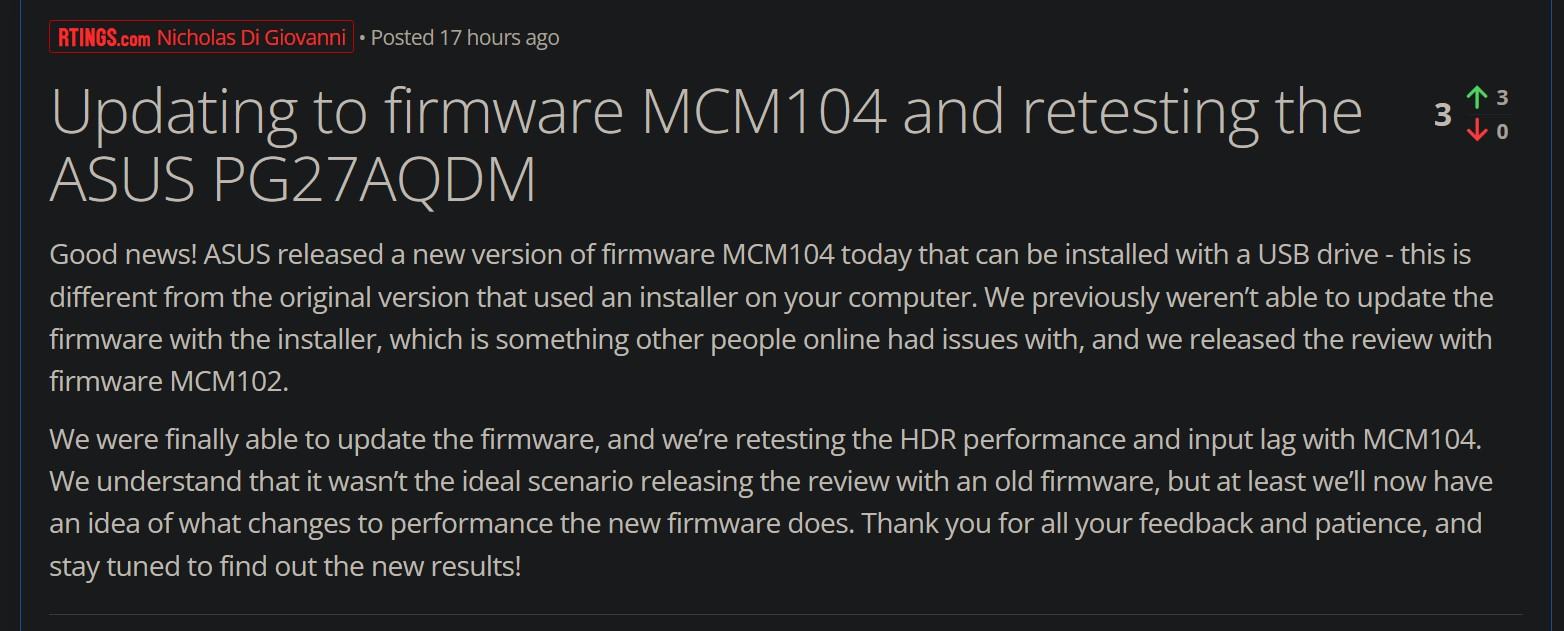1564x631 pixels.
Task: Click the net vote score 3
Action: click(x=1442, y=115)
